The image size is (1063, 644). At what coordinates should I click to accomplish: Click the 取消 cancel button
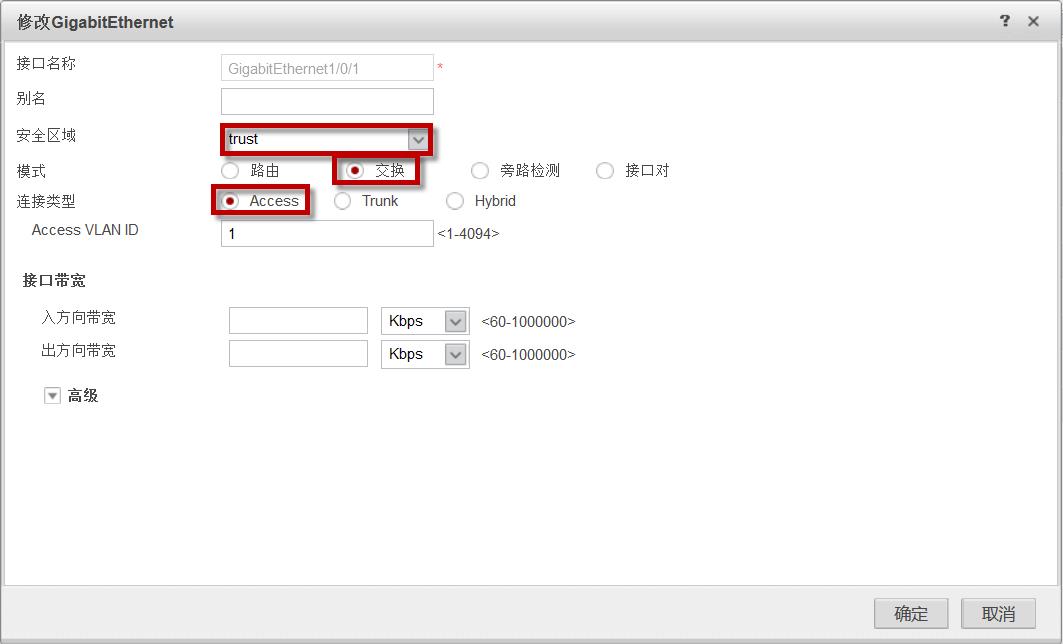pos(999,613)
